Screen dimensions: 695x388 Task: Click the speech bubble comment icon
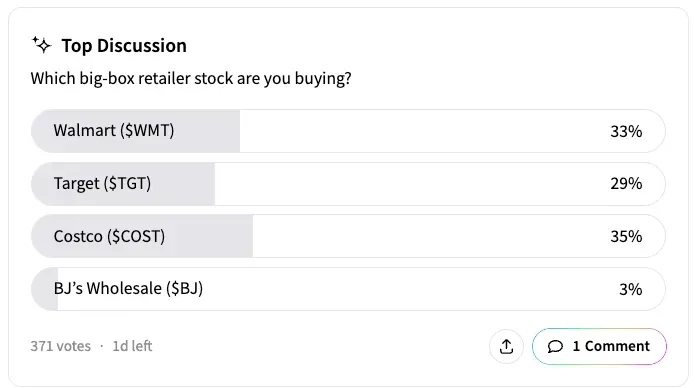tap(555, 346)
